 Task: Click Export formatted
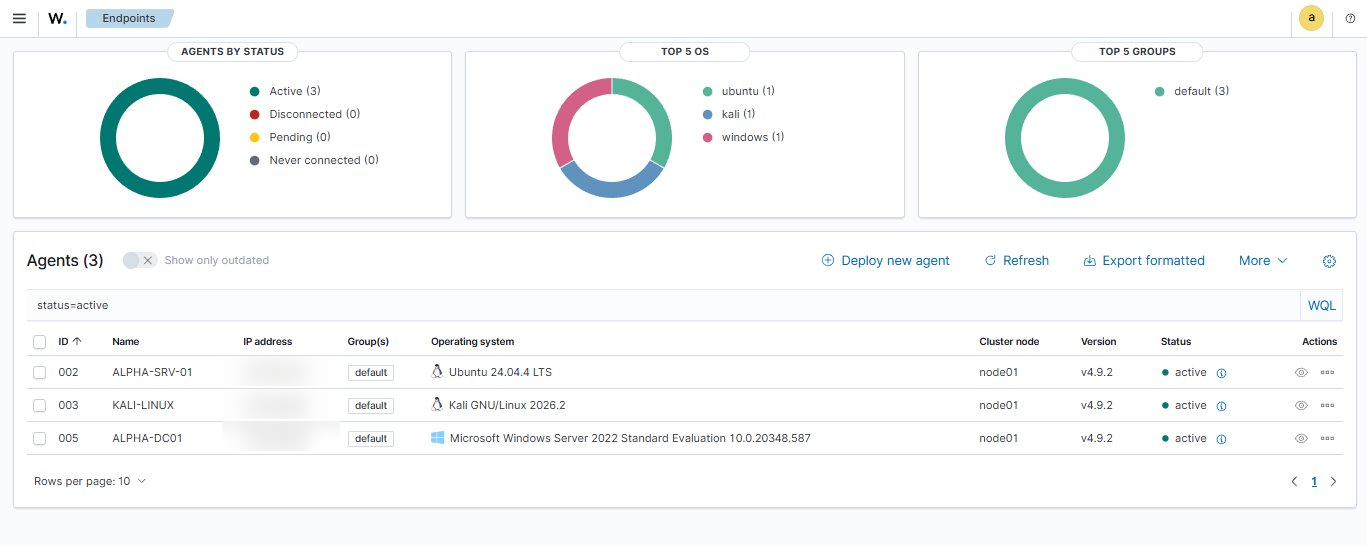click(x=1144, y=260)
